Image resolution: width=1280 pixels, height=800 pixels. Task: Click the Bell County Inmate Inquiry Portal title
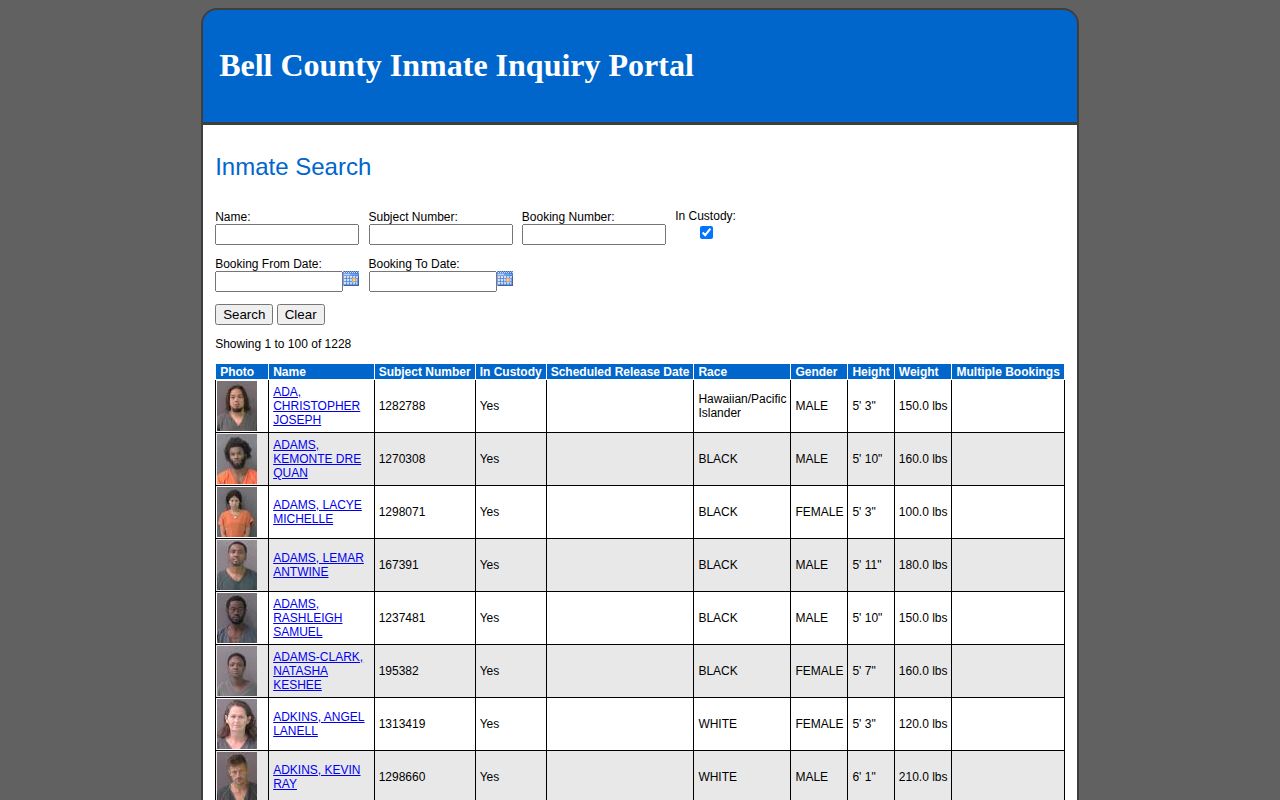coord(456,66)
